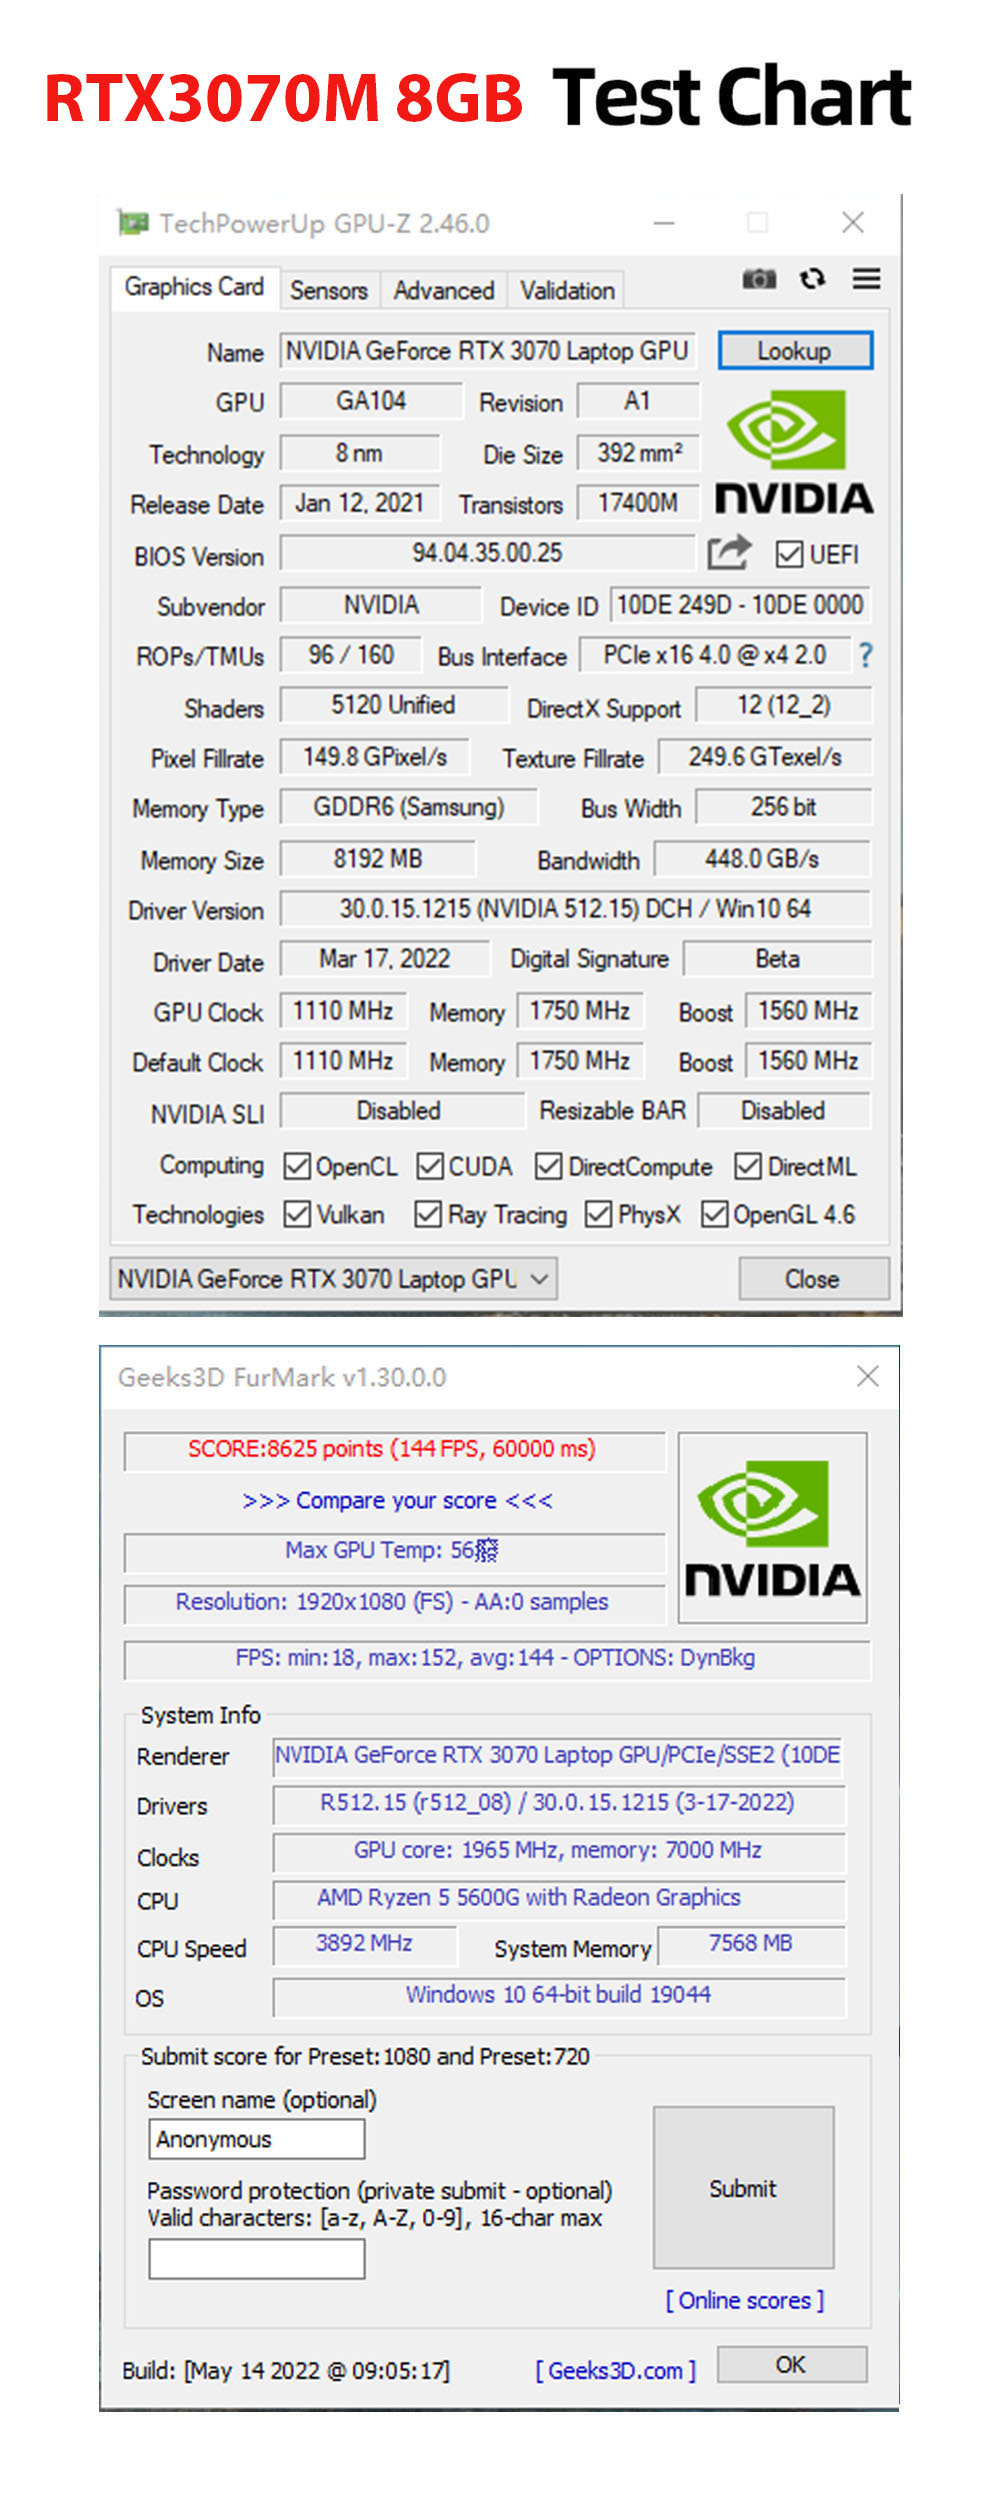
Task: Toggle the DirectCompute checkbox
Action: click(x=548, y=1166)
